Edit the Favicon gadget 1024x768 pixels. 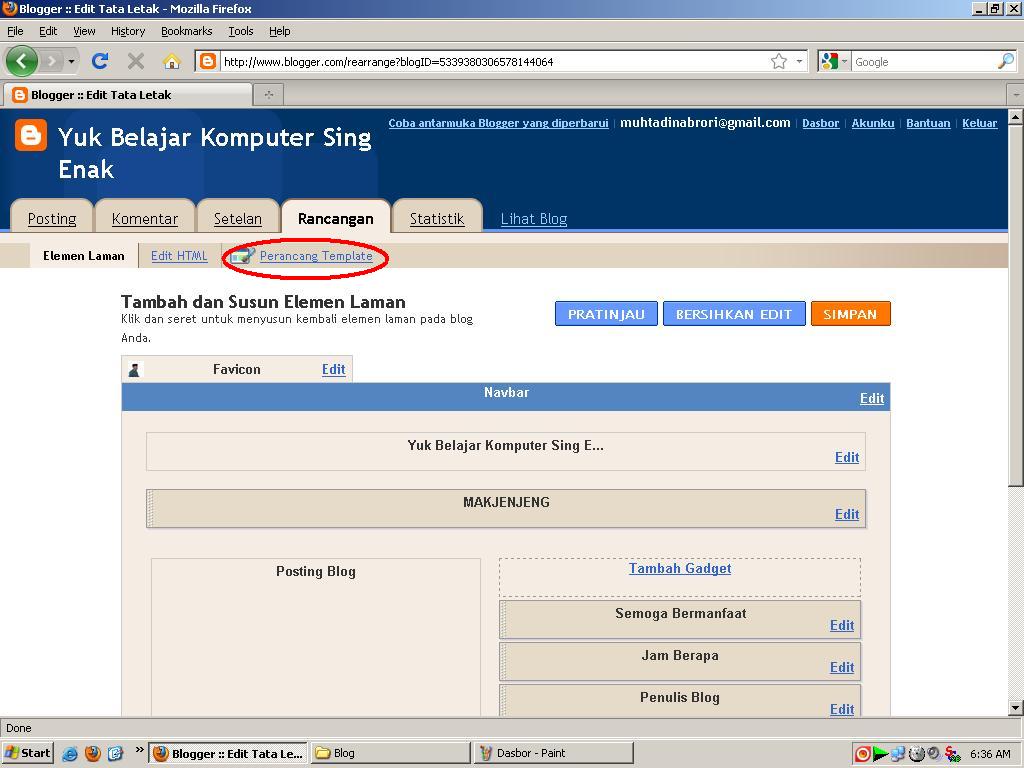(x=333, y=370)
